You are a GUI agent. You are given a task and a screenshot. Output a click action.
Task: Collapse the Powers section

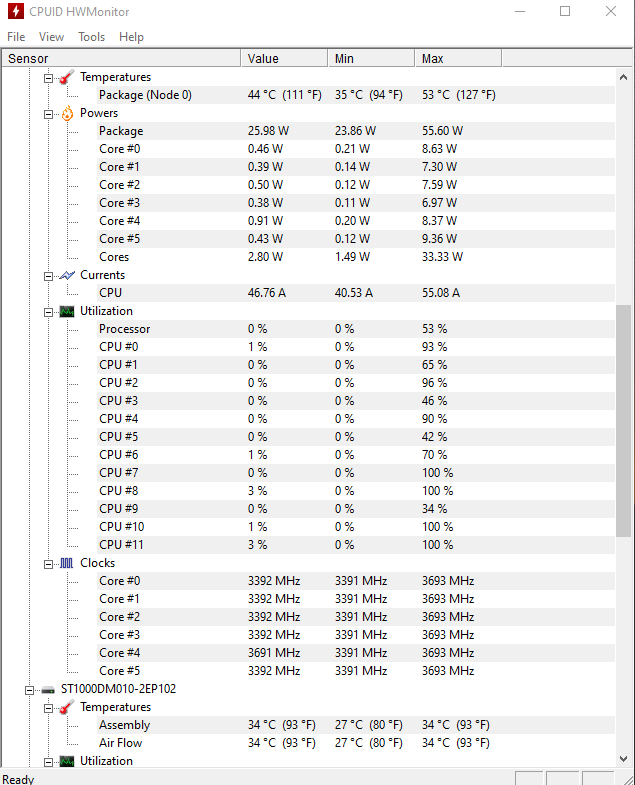click(x=49, y=114)
